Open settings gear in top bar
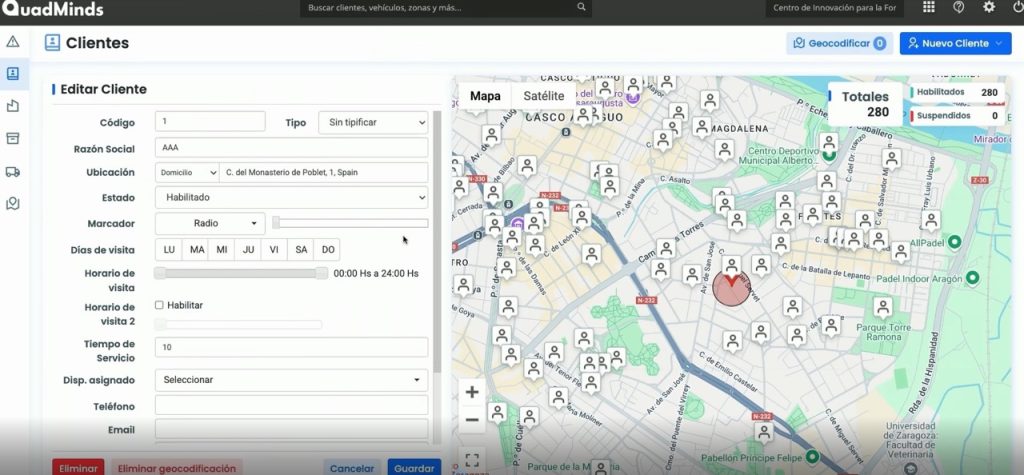 tap(989, 8)
